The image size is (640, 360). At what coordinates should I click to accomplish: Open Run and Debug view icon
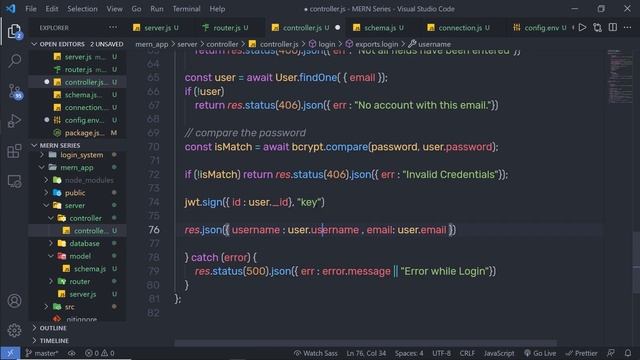[14, 121]
